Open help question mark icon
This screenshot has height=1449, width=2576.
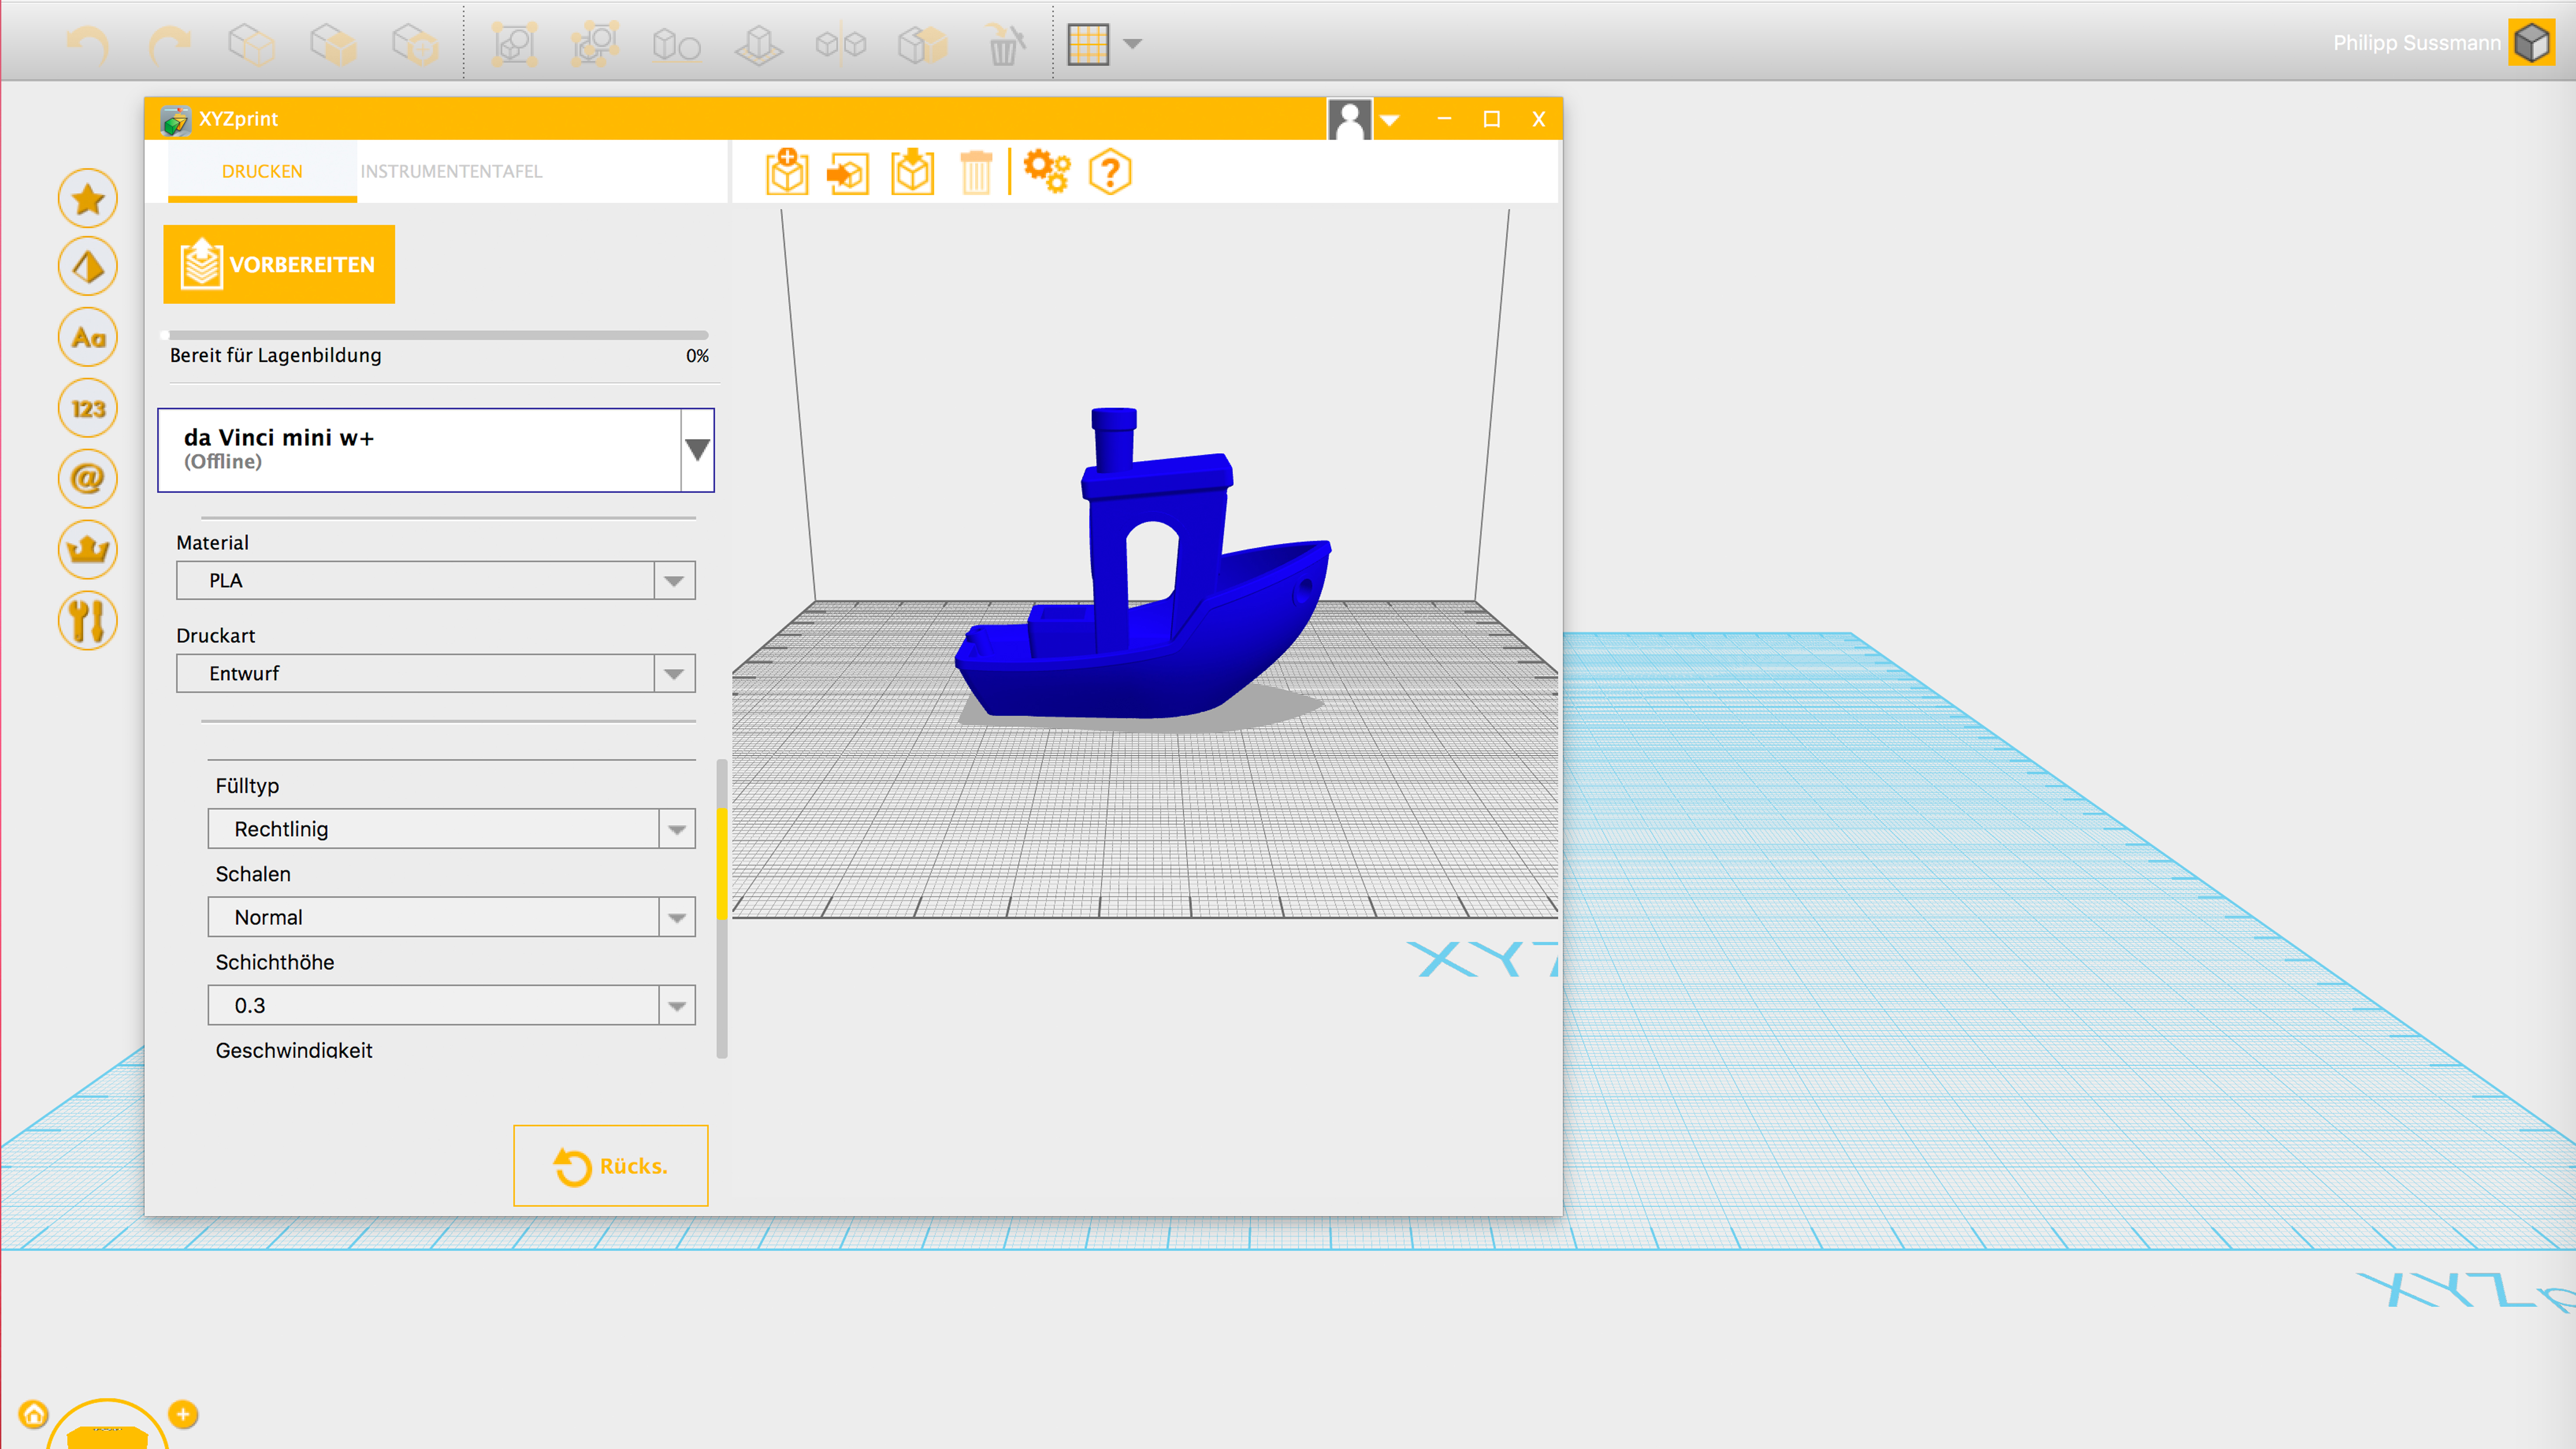pos(1109,172)
